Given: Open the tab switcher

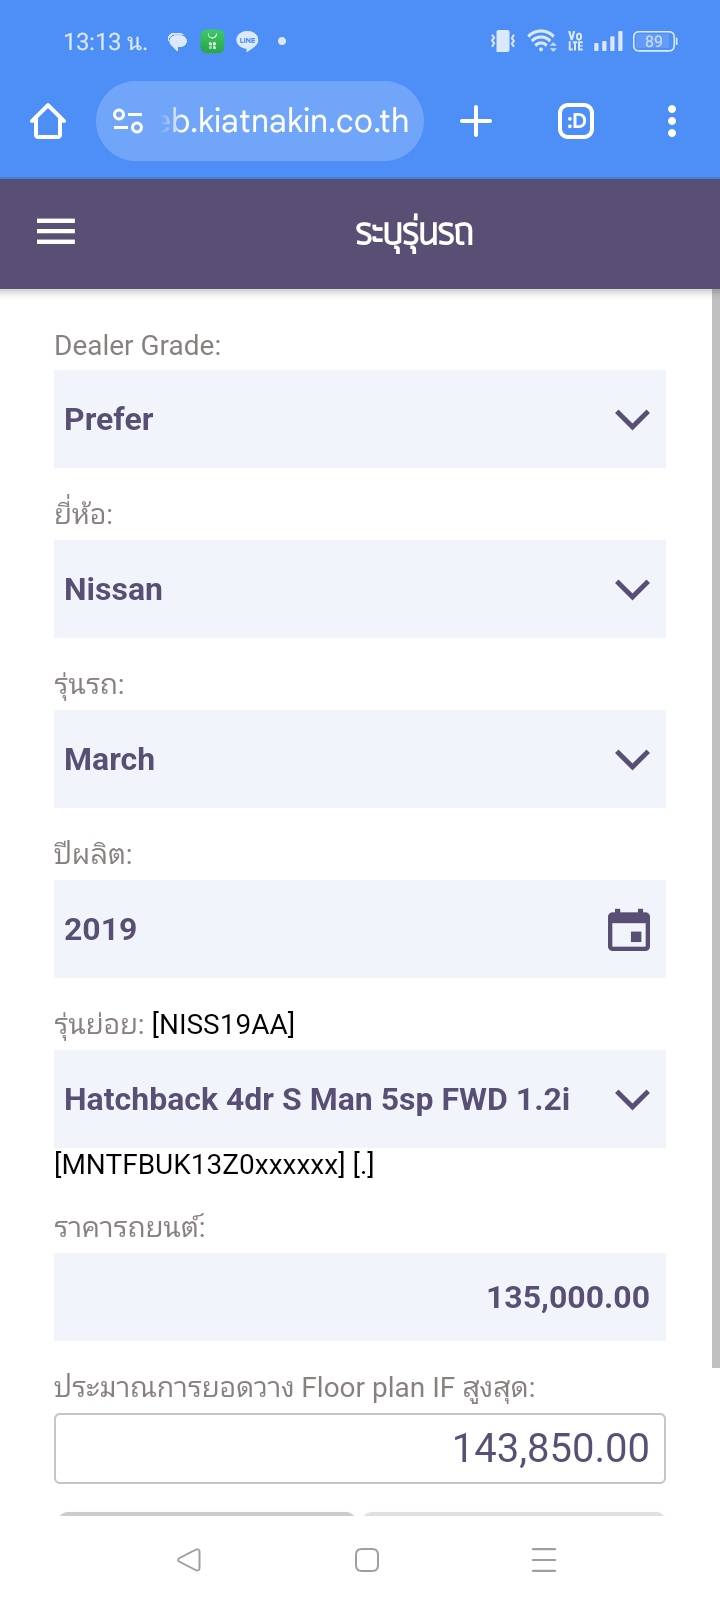Looking at the screenshot, I should click(x=575, y=122).
